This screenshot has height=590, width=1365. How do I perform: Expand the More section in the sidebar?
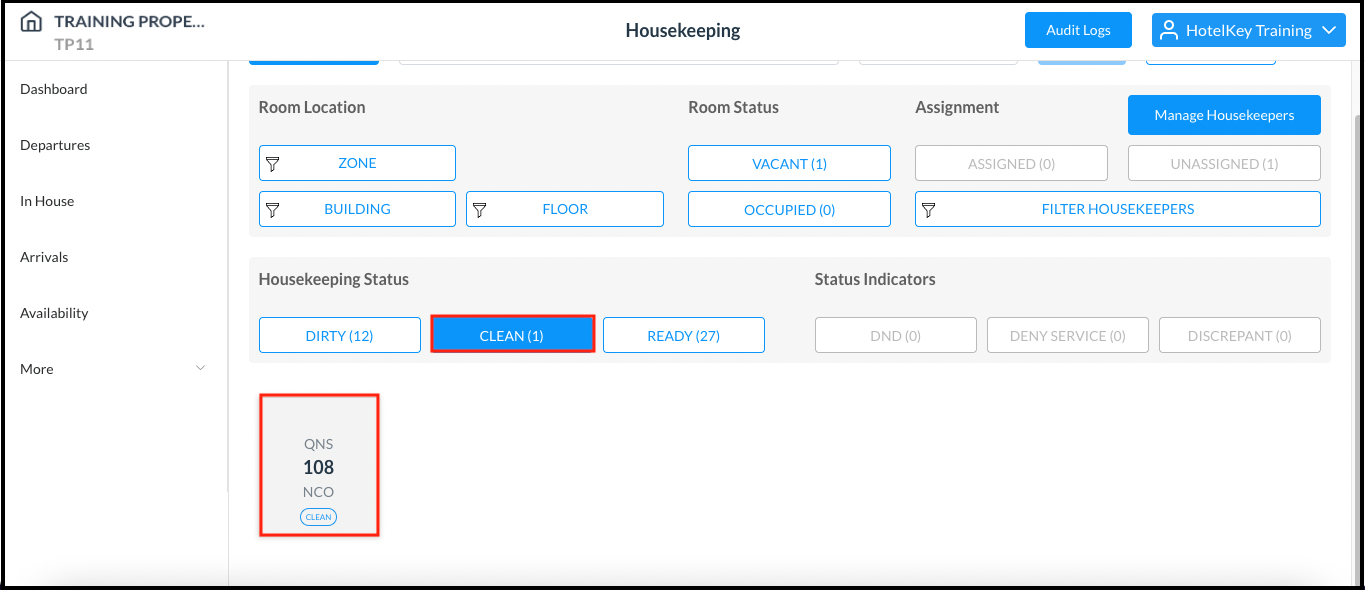point(113,368)
